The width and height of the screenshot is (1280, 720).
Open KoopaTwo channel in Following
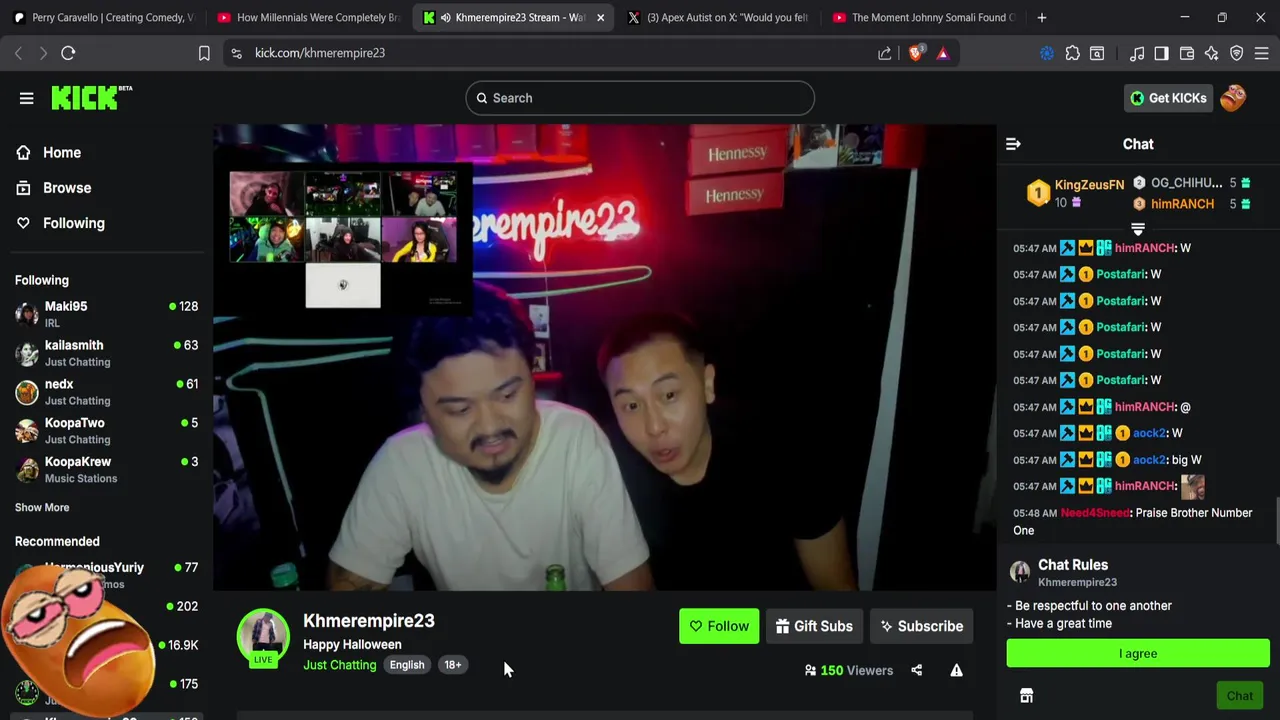click(106, 431)
